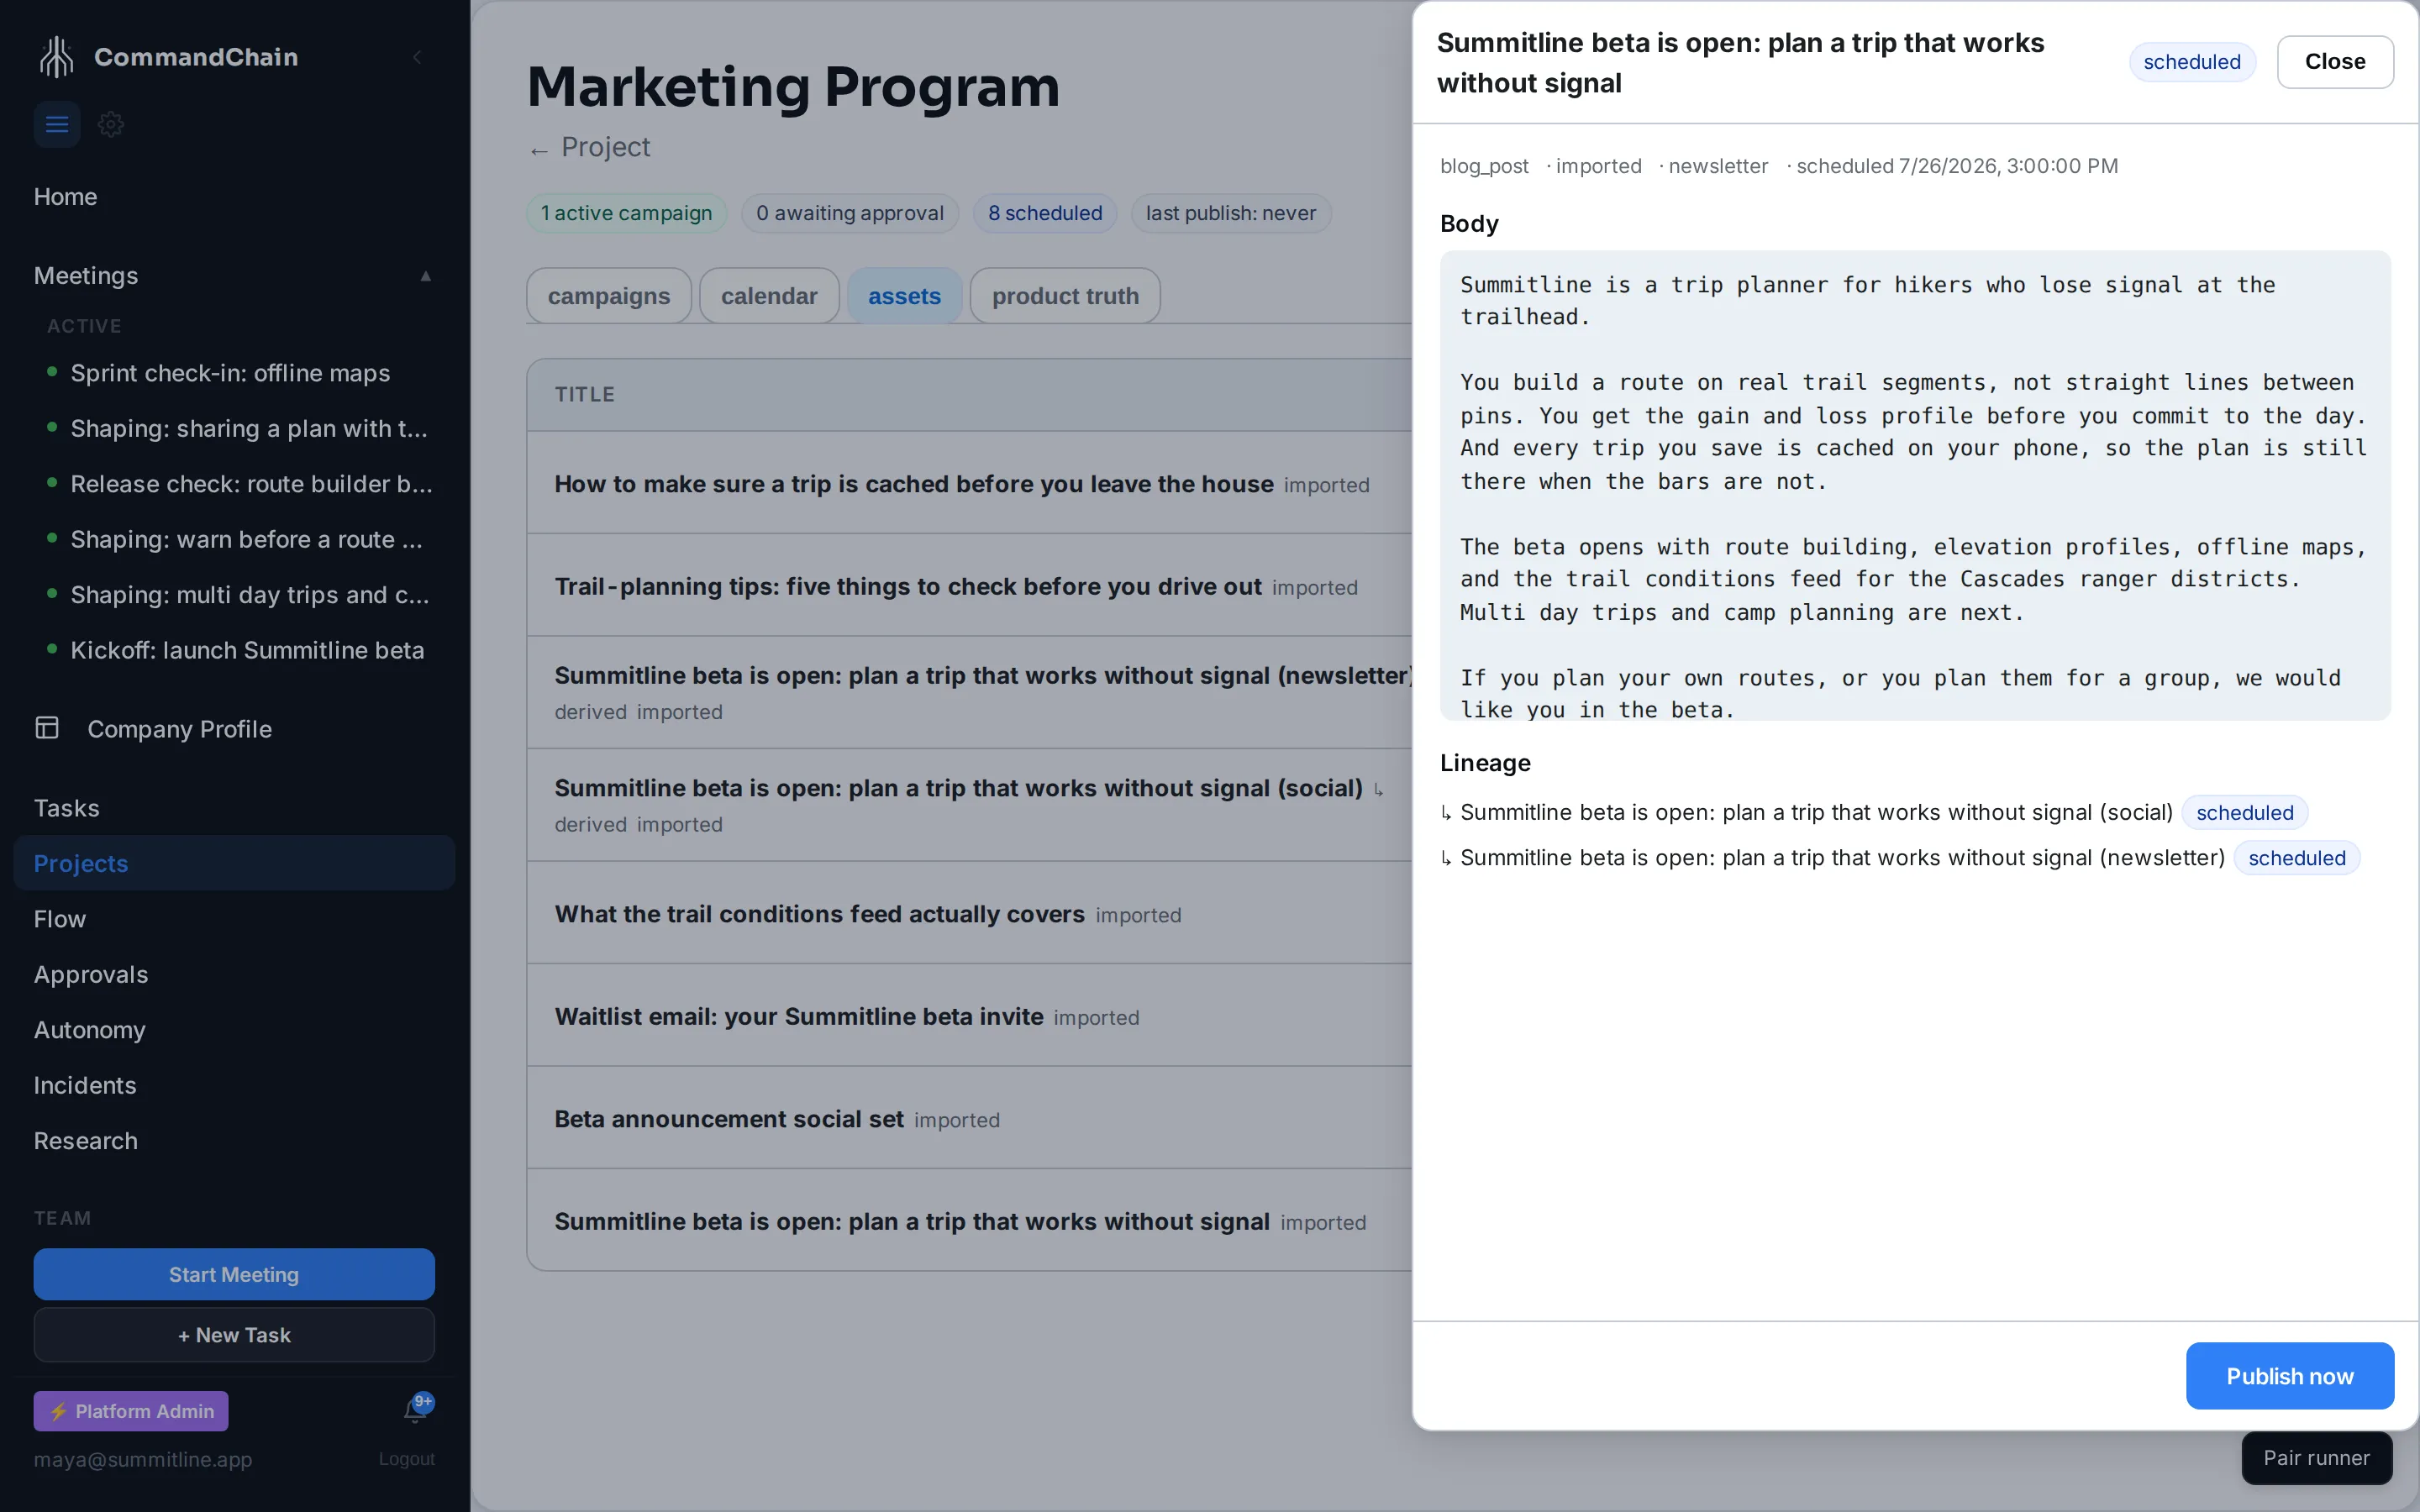Click the blog_post type label

pyautogui.click(x=1484, y=166)
